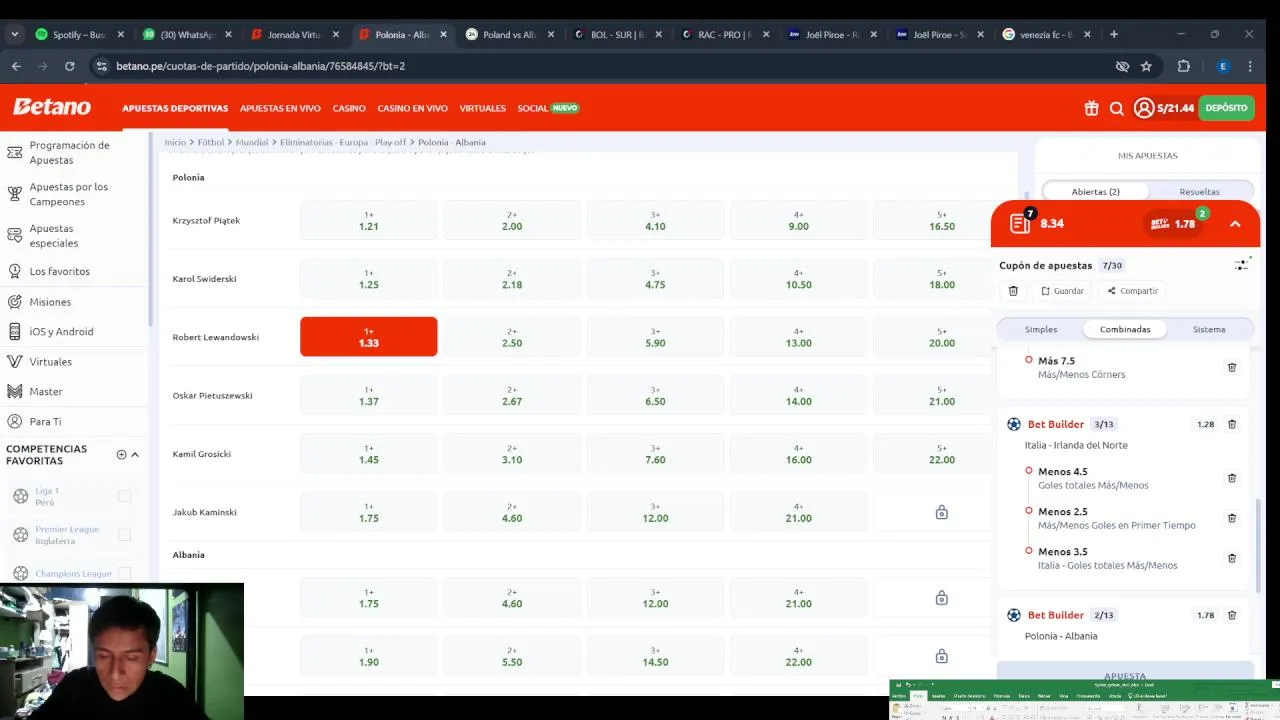Go to Fútbol breadcrumb link
The image size is (1280, 720).
[x=211, y=142]
